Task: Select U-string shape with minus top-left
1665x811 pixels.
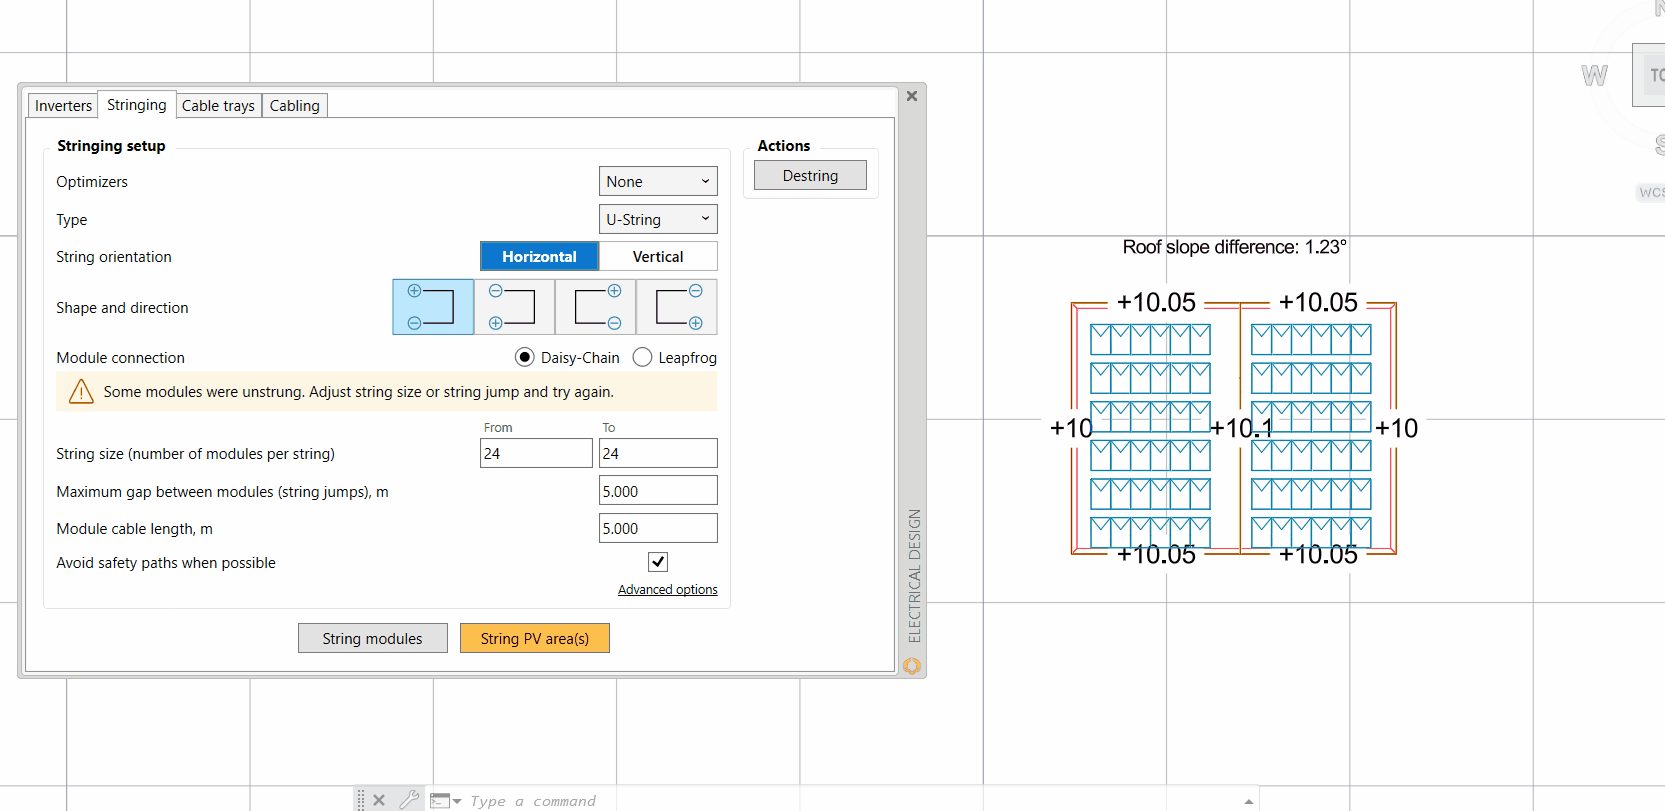Action: pyautogui.click(x=514, y=307)
